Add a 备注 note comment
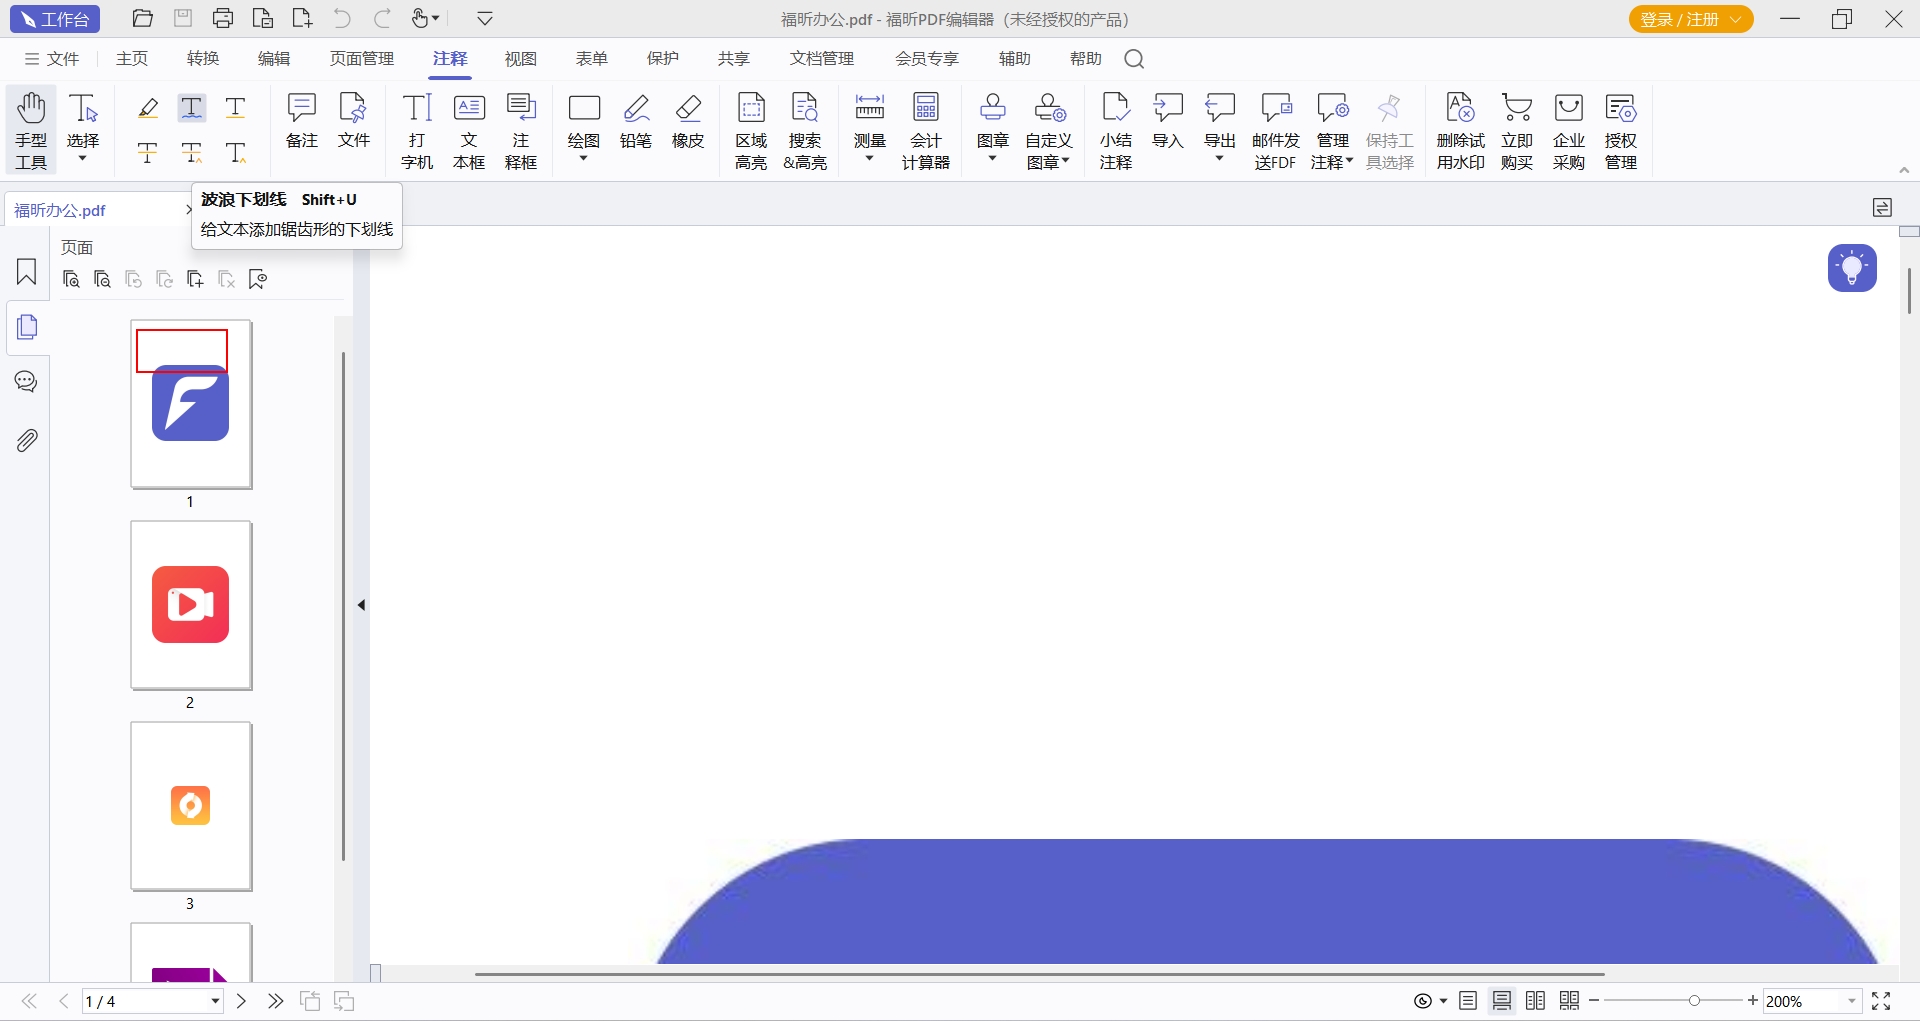Viewport: 1920px width, 1021px height. (301, 122)
